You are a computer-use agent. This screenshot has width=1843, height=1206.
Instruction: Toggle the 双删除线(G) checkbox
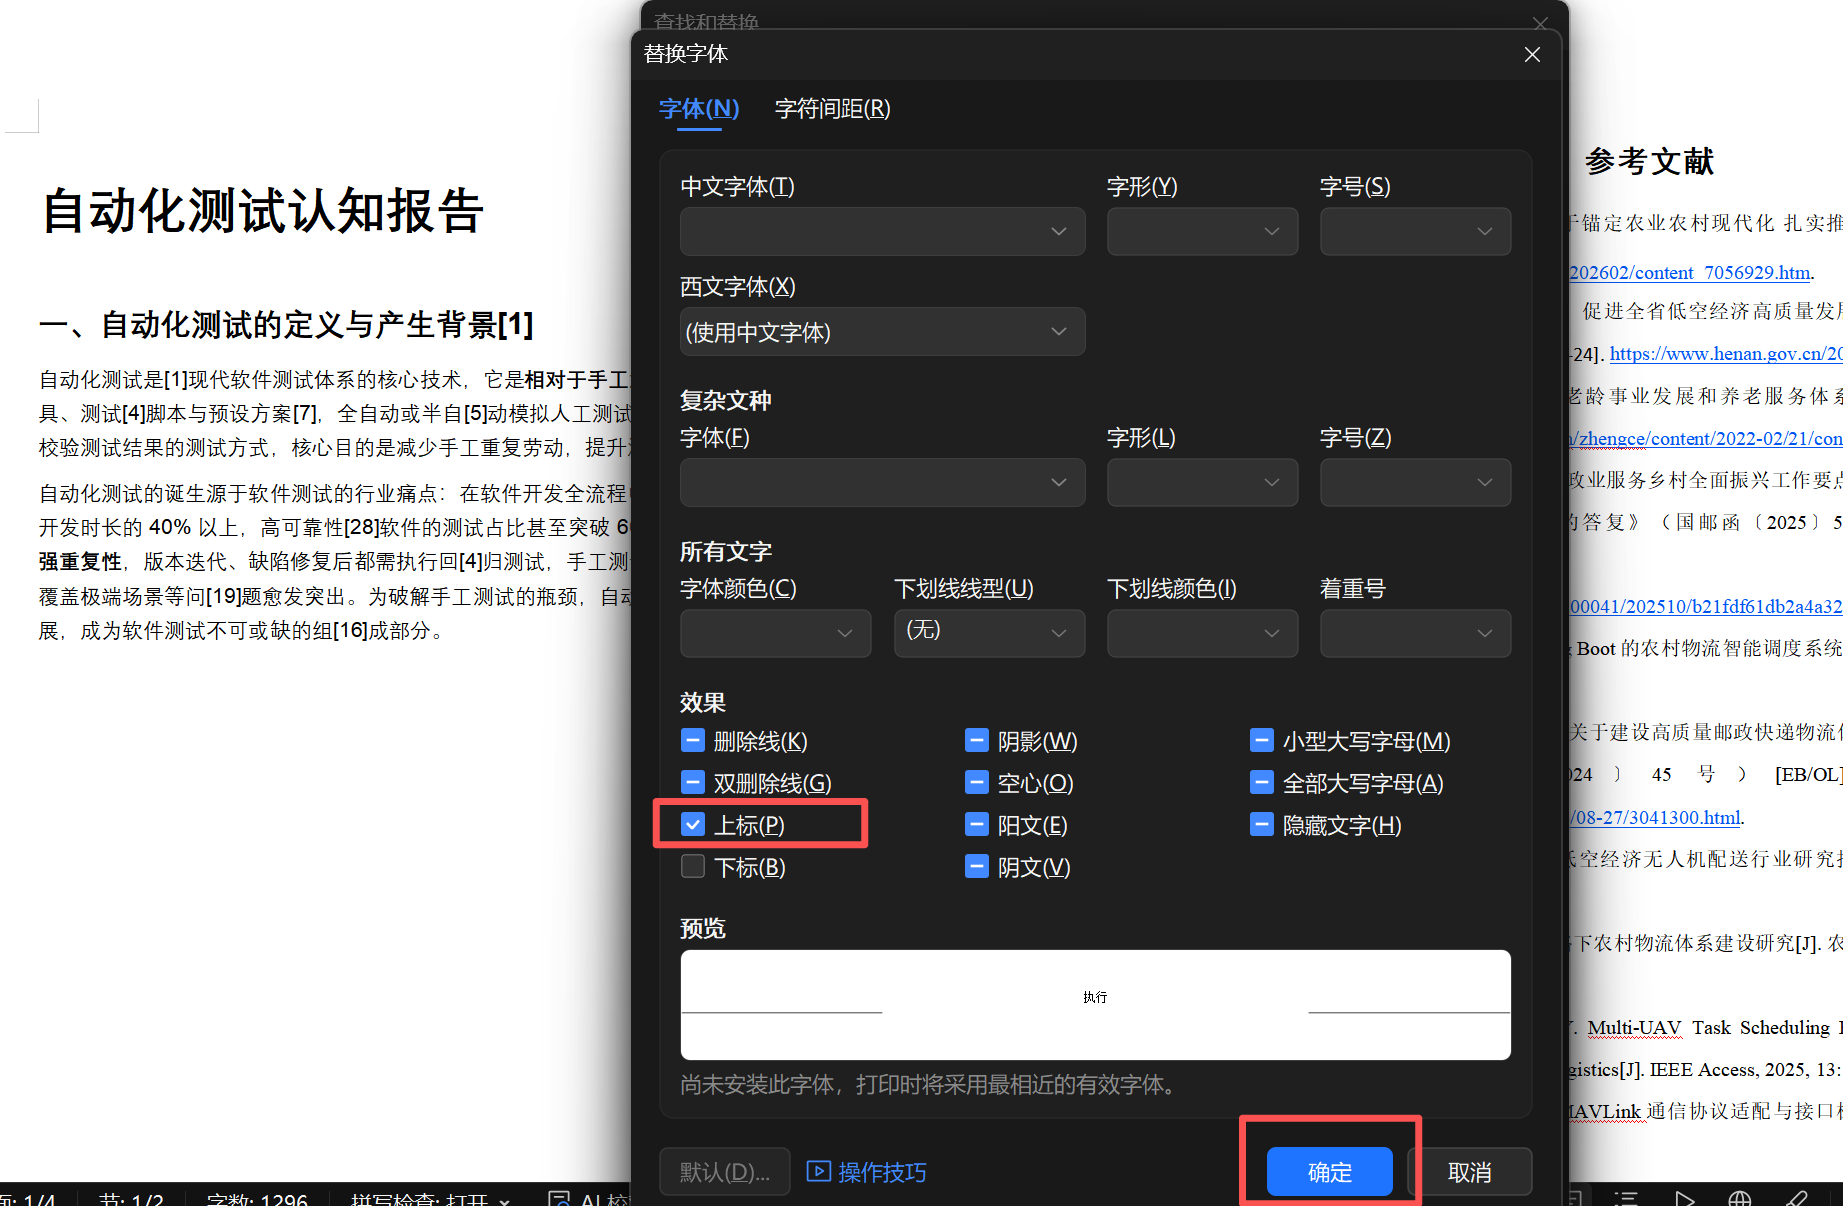click(693, 782)
